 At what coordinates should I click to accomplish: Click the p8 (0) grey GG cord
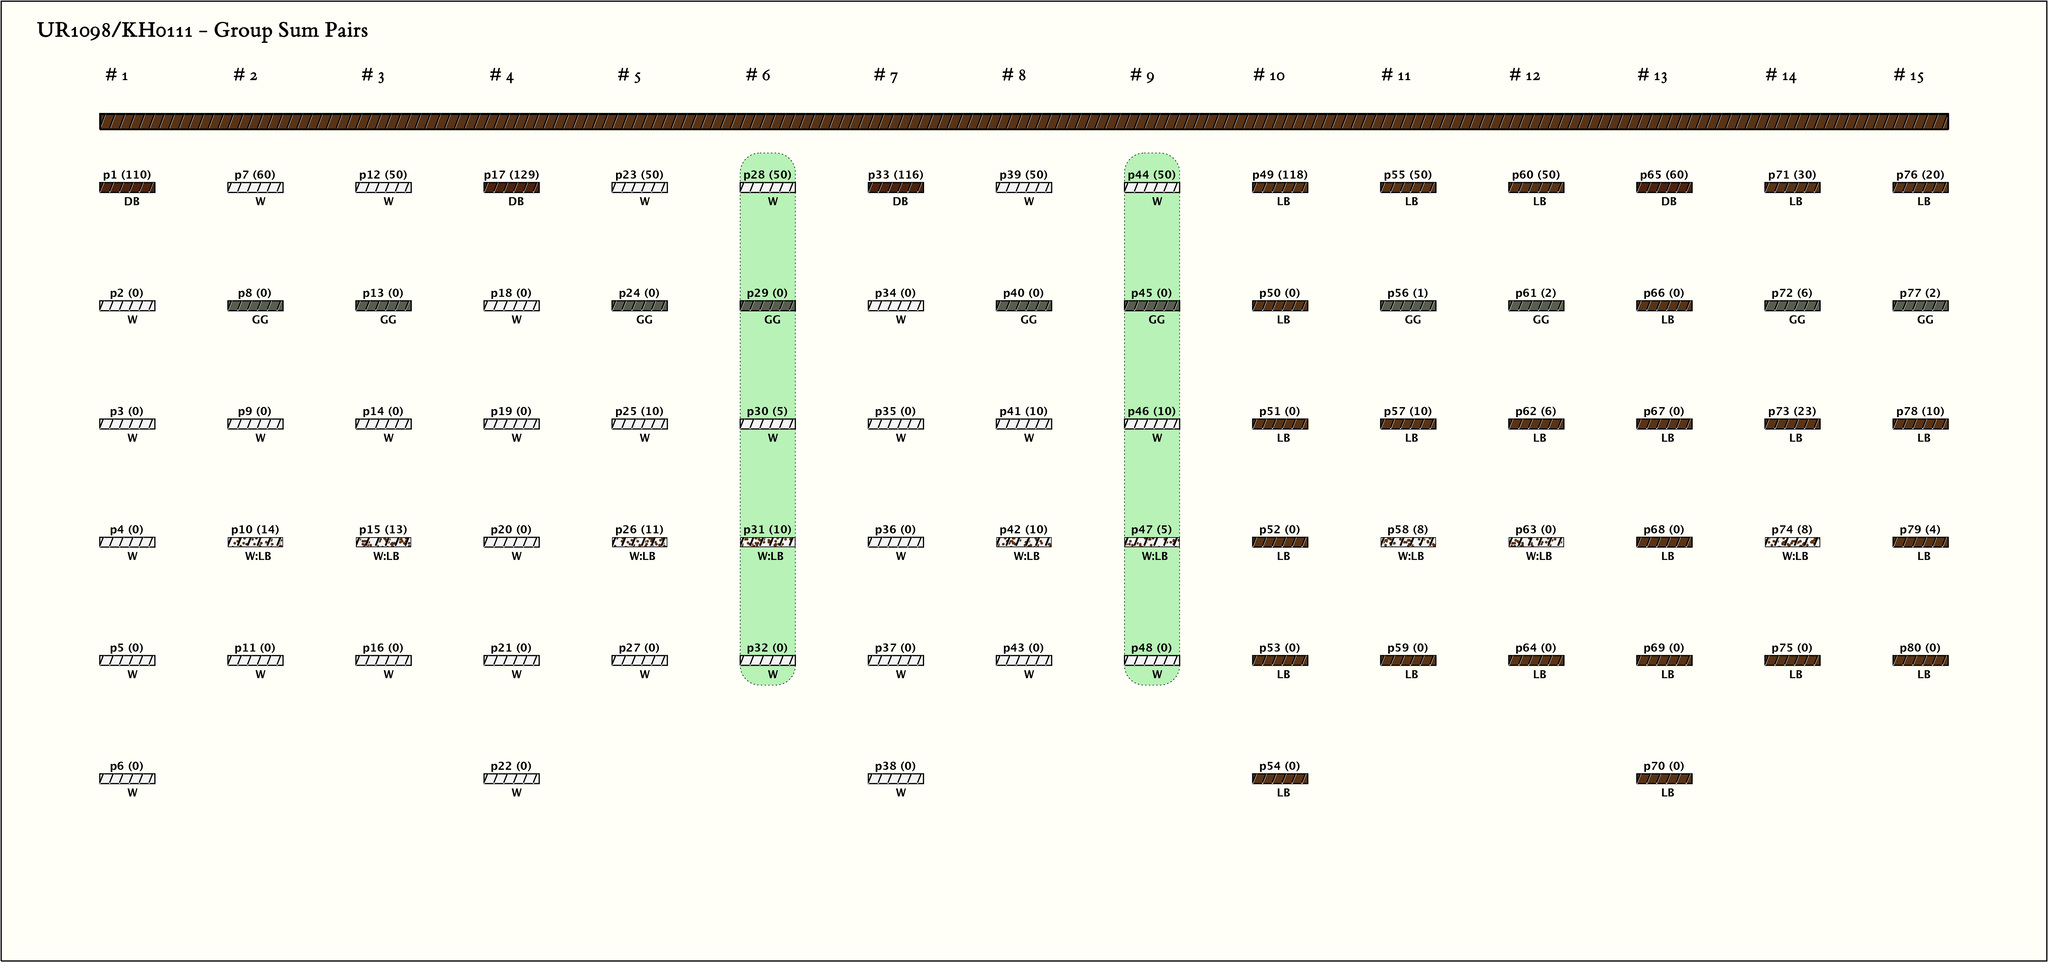point(255,306)
